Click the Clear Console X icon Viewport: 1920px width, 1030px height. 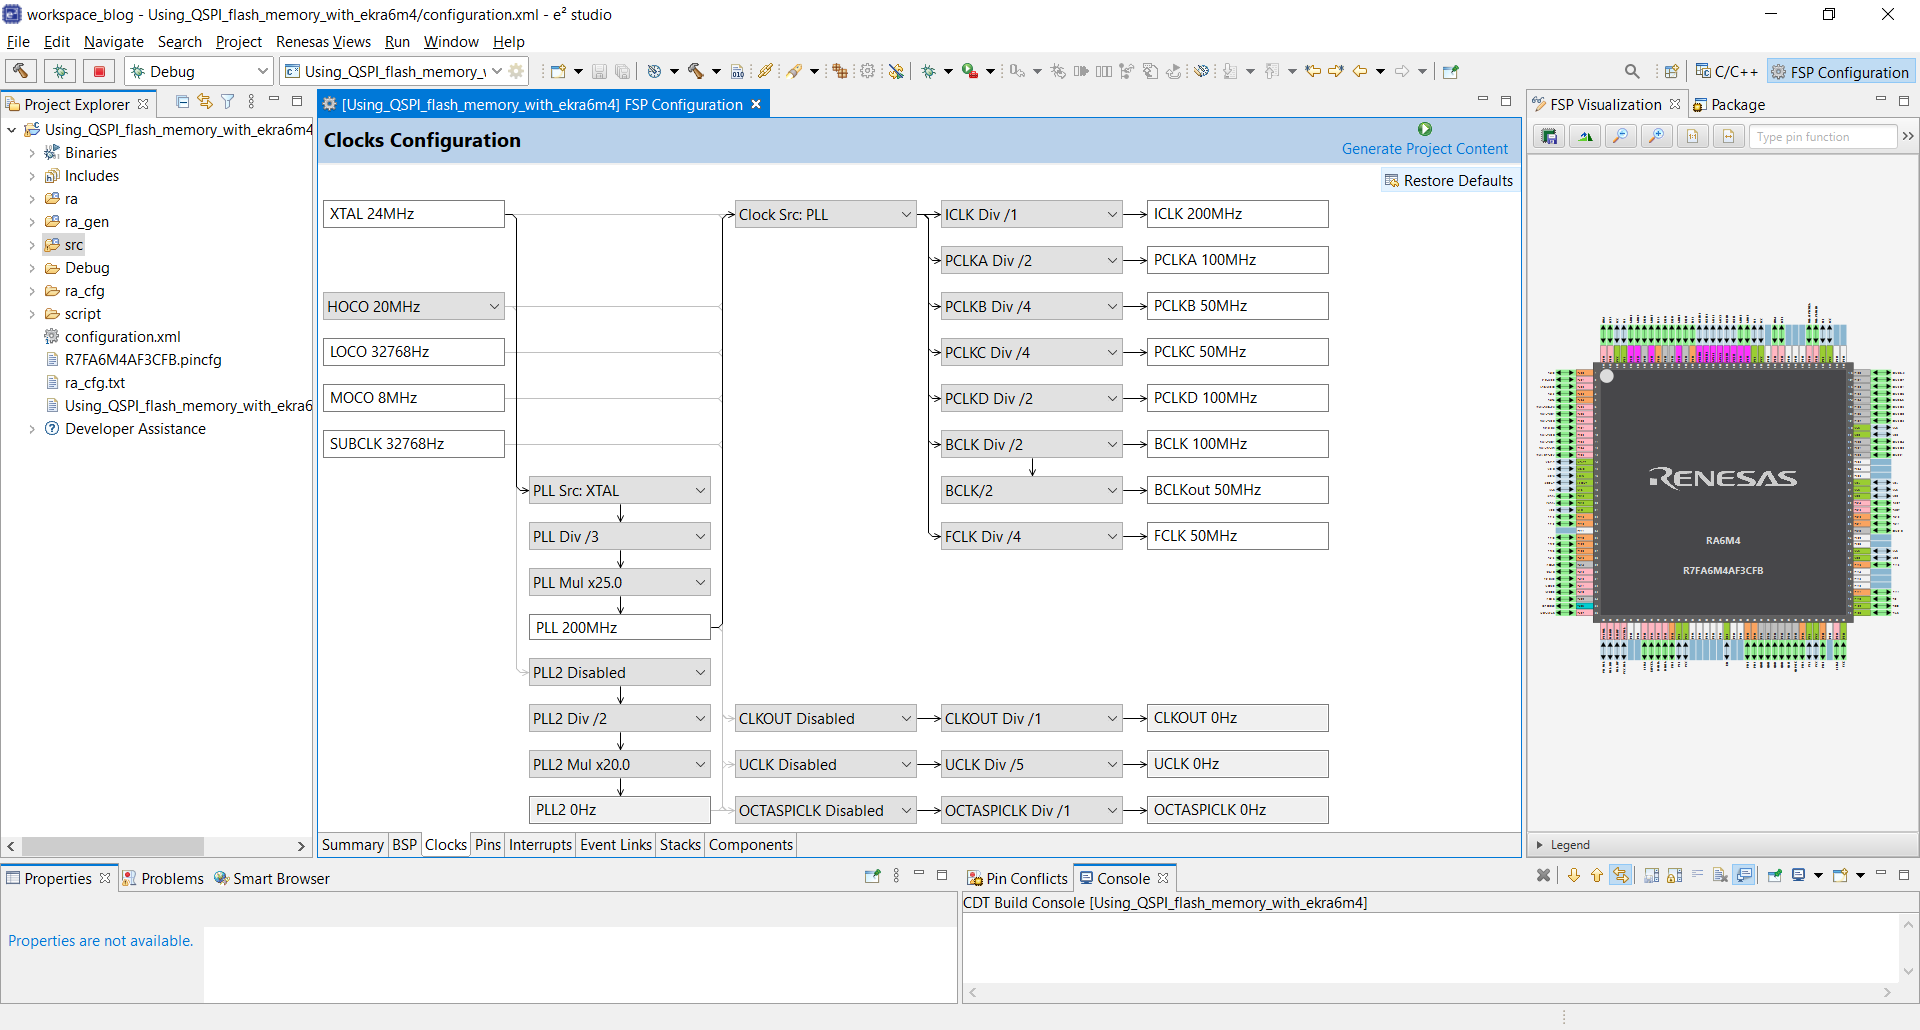tap(1544, 876)
